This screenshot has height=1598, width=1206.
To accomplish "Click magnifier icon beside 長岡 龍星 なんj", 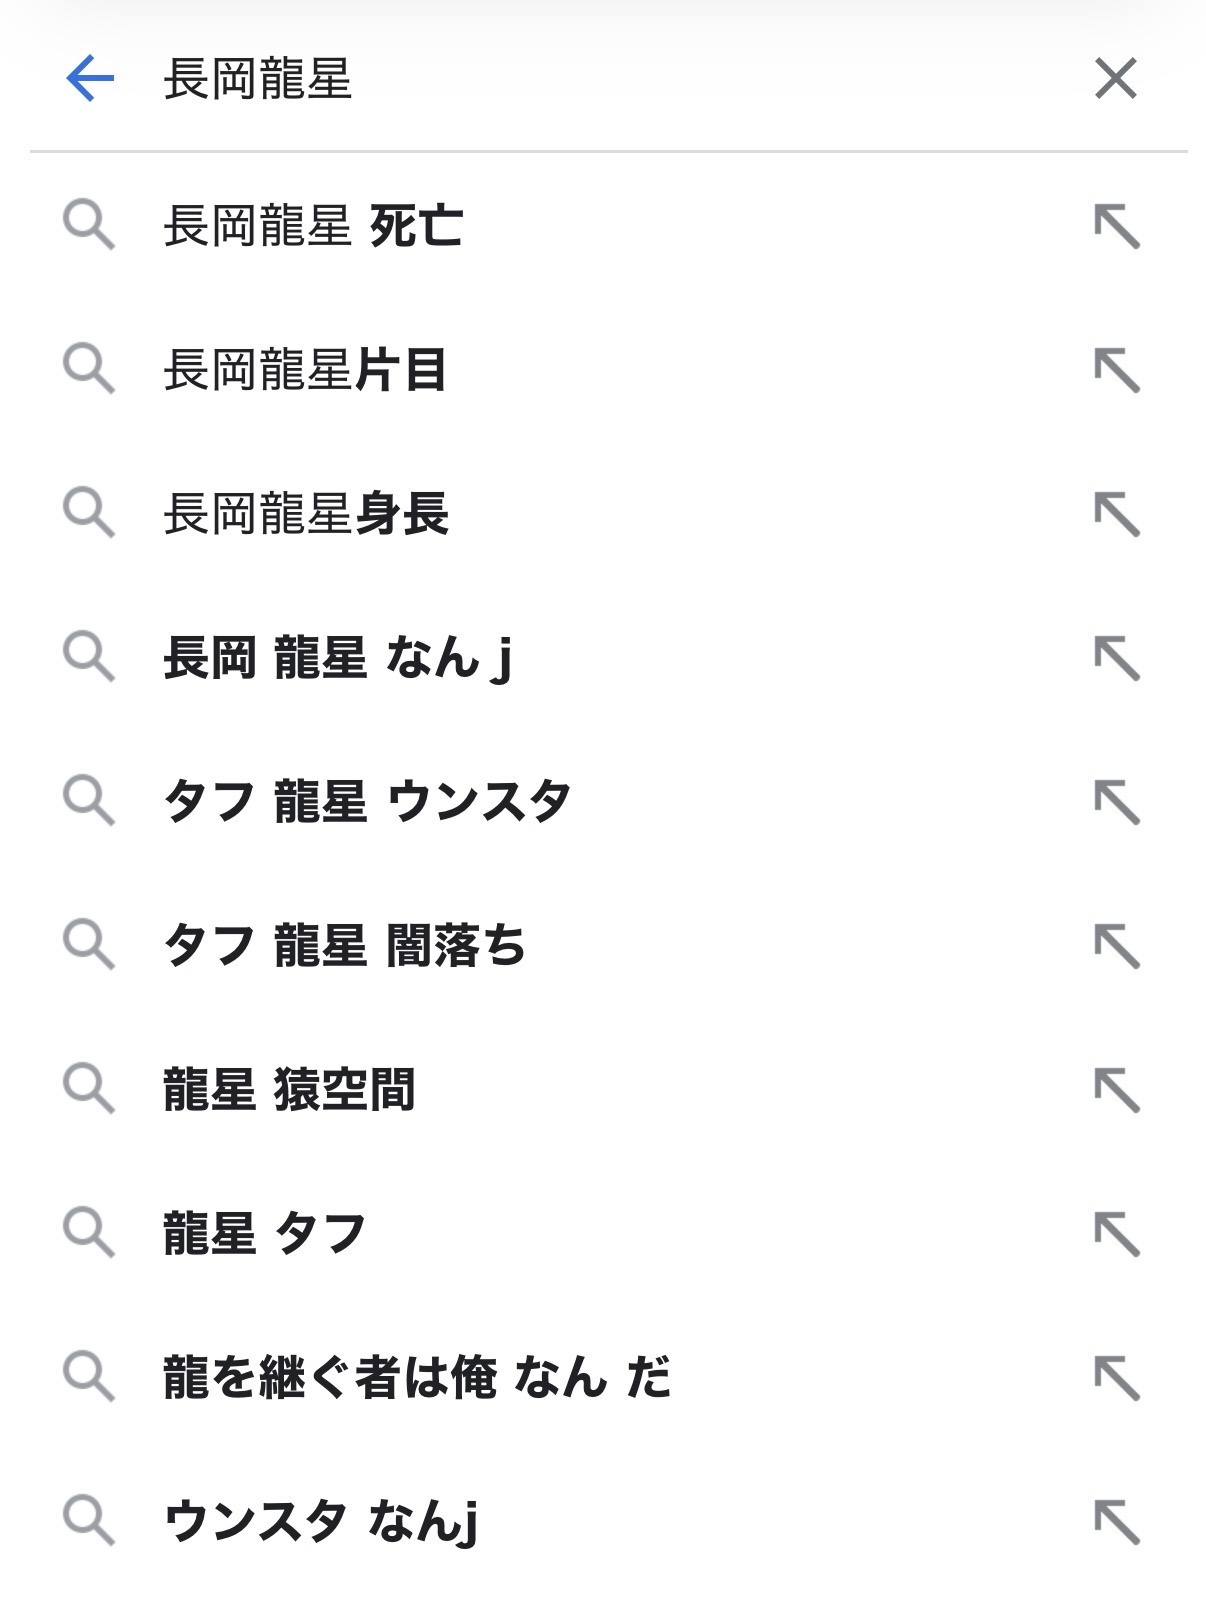I will [x=89, y=658].
